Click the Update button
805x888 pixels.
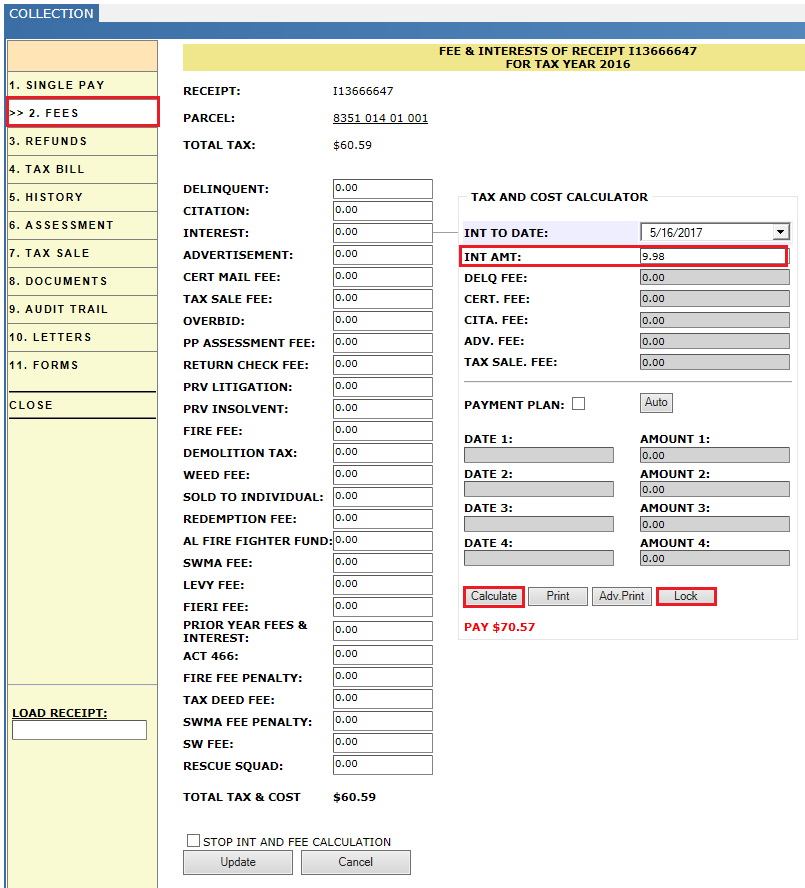[238, 862]
